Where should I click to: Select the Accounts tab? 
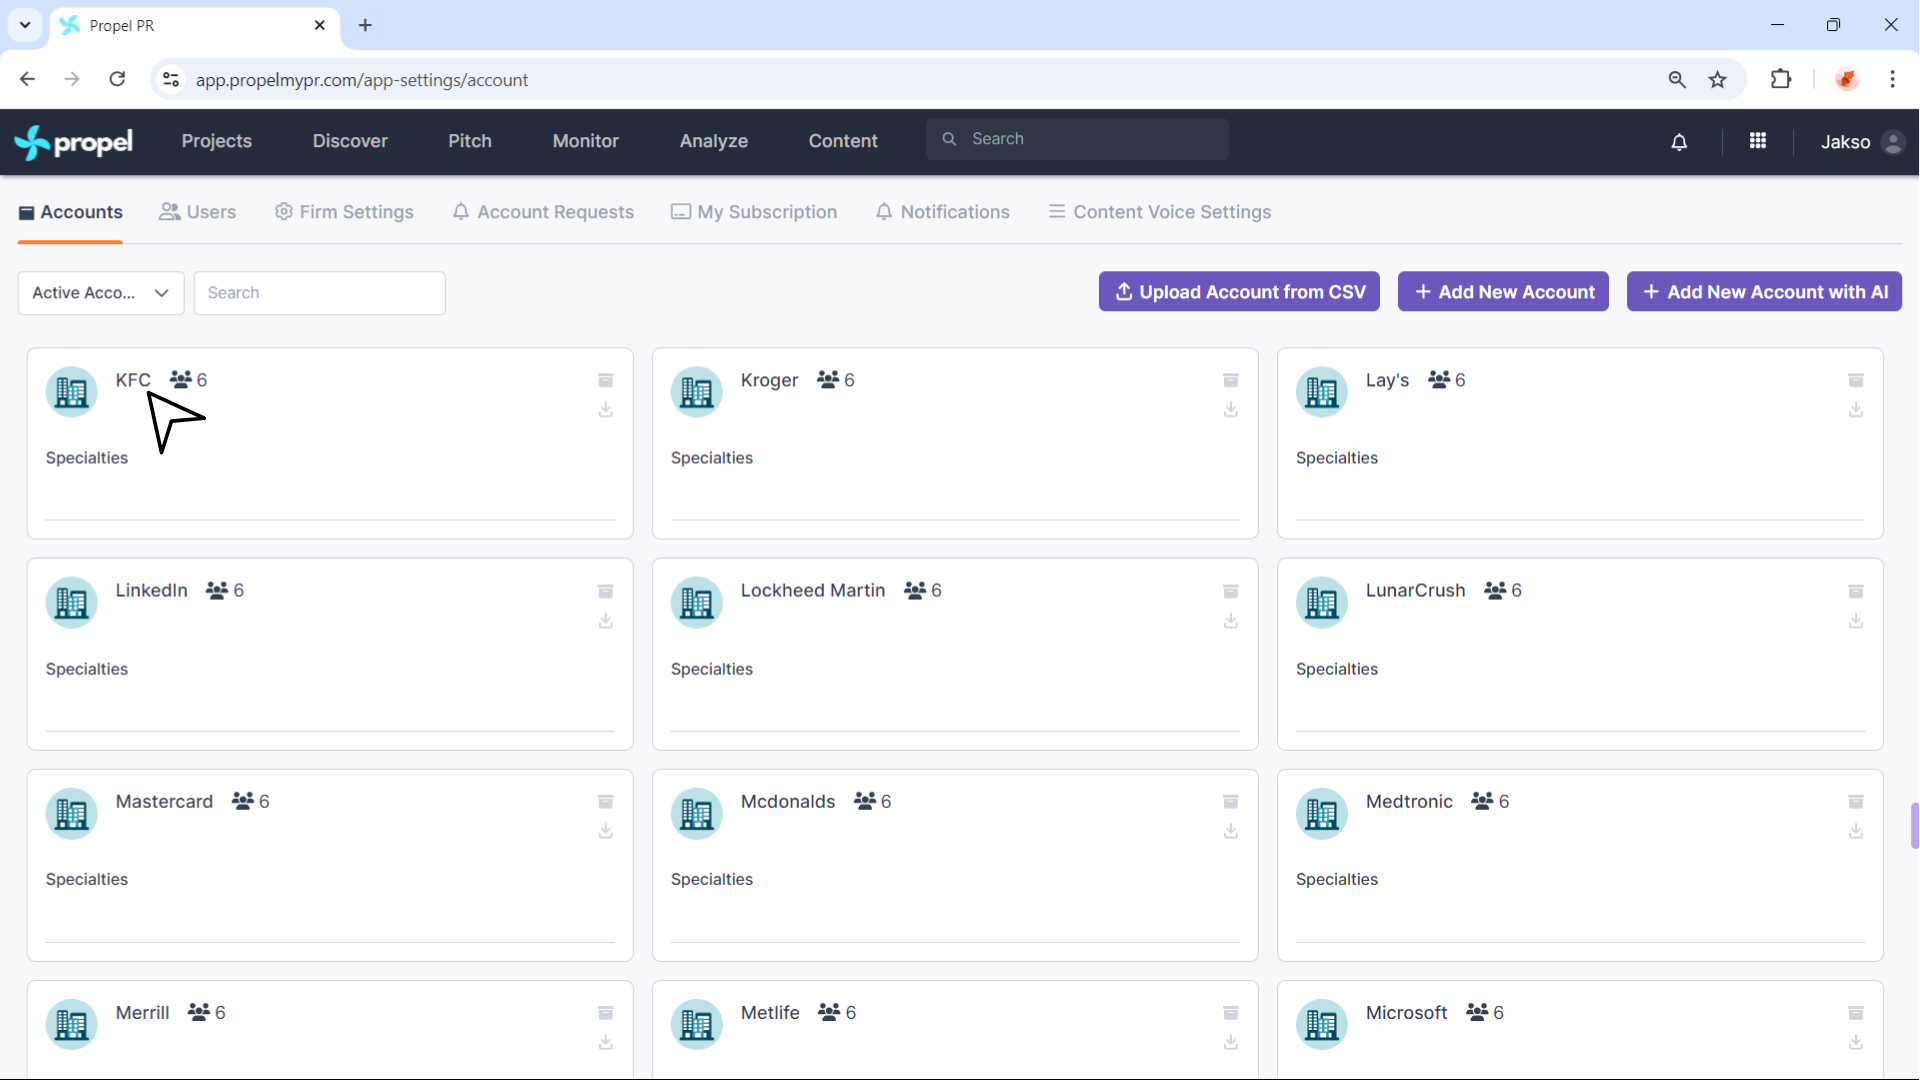click(x=70, y=212)
